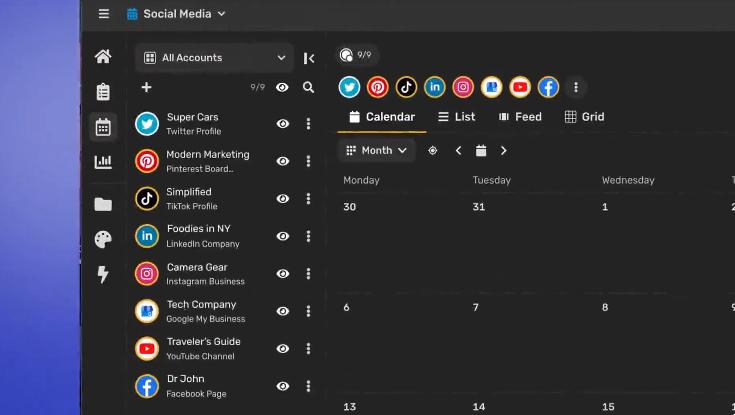Add a new account with plus icon
Image resolution: width=735 pixels, height=415 pixels.
pyautogui.click(x=146, y=88)
